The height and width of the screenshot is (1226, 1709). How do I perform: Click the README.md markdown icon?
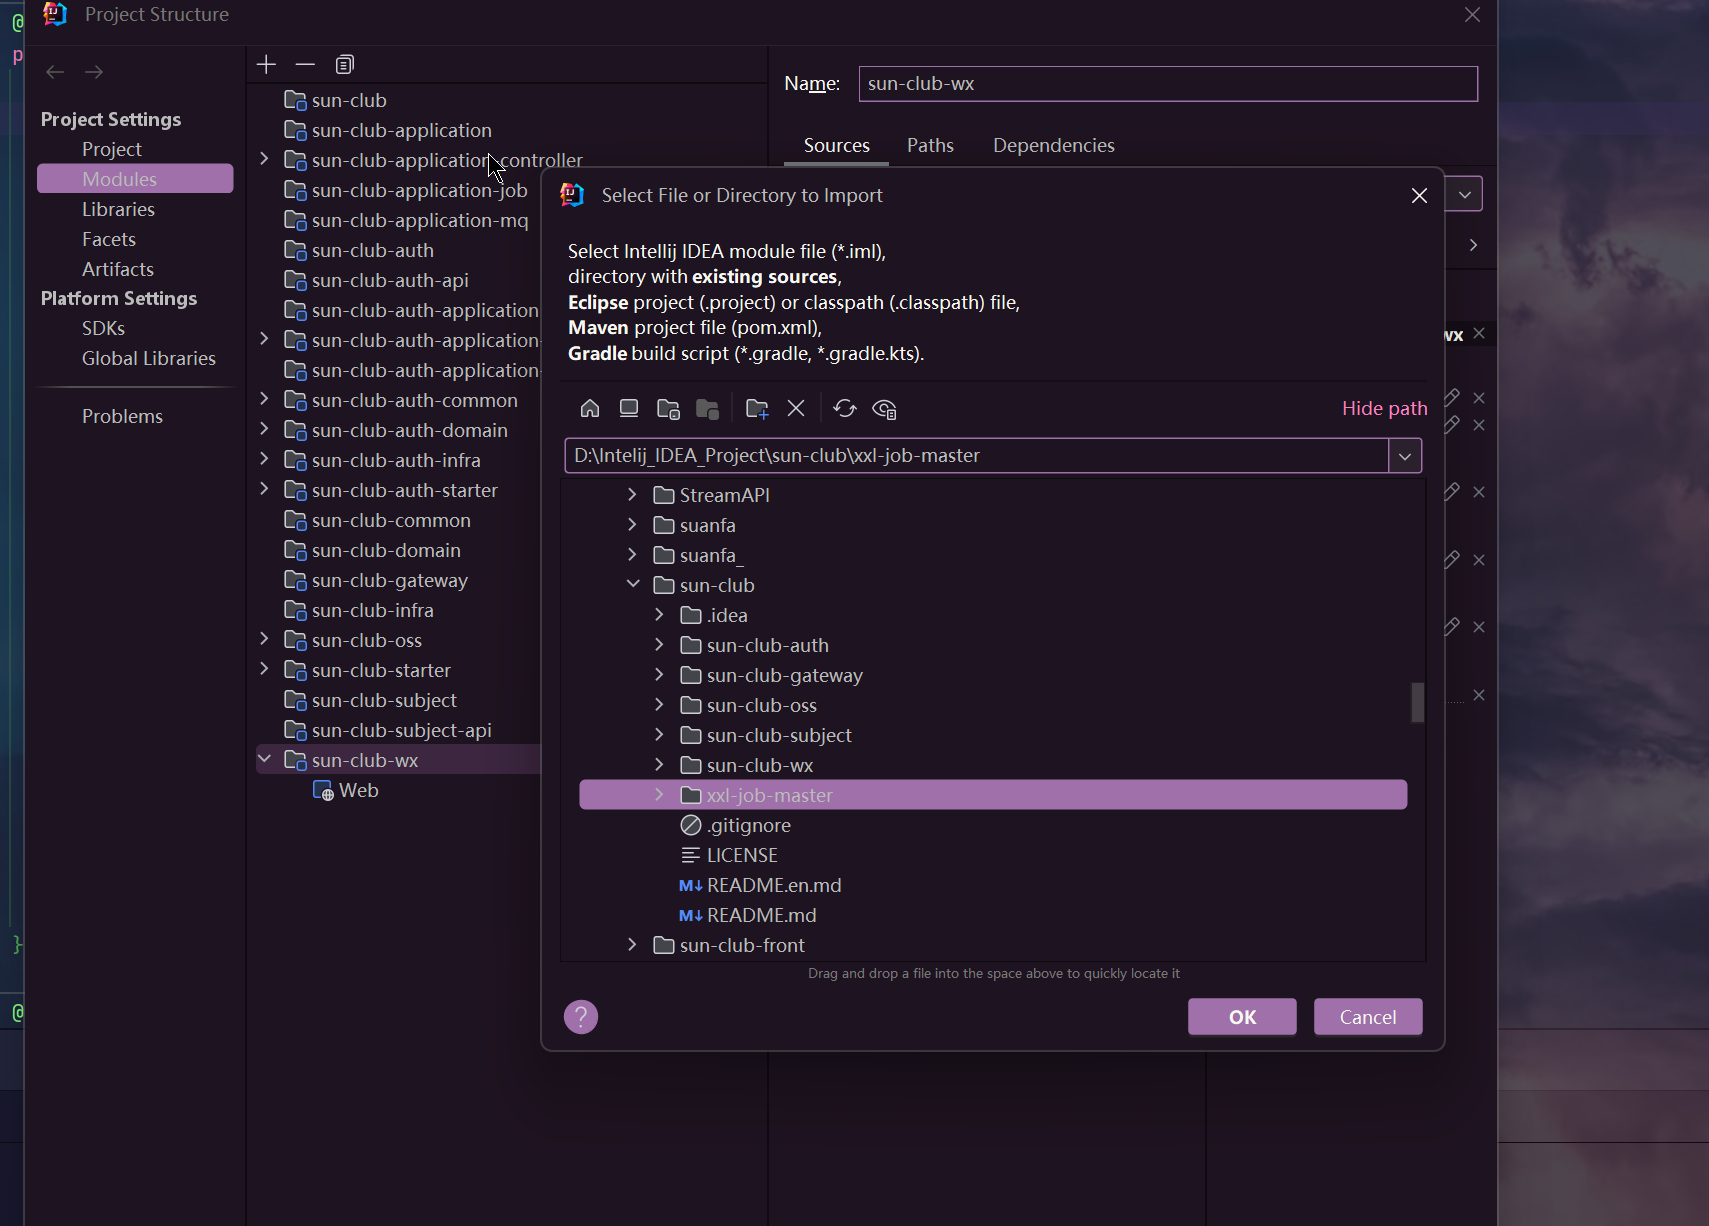pyautogui.click(x=691, y=915)
